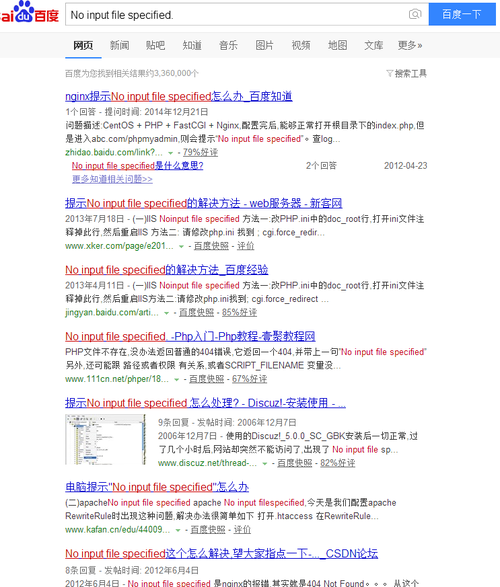Switch to the 图片 images tab

(x=265, y=45)
